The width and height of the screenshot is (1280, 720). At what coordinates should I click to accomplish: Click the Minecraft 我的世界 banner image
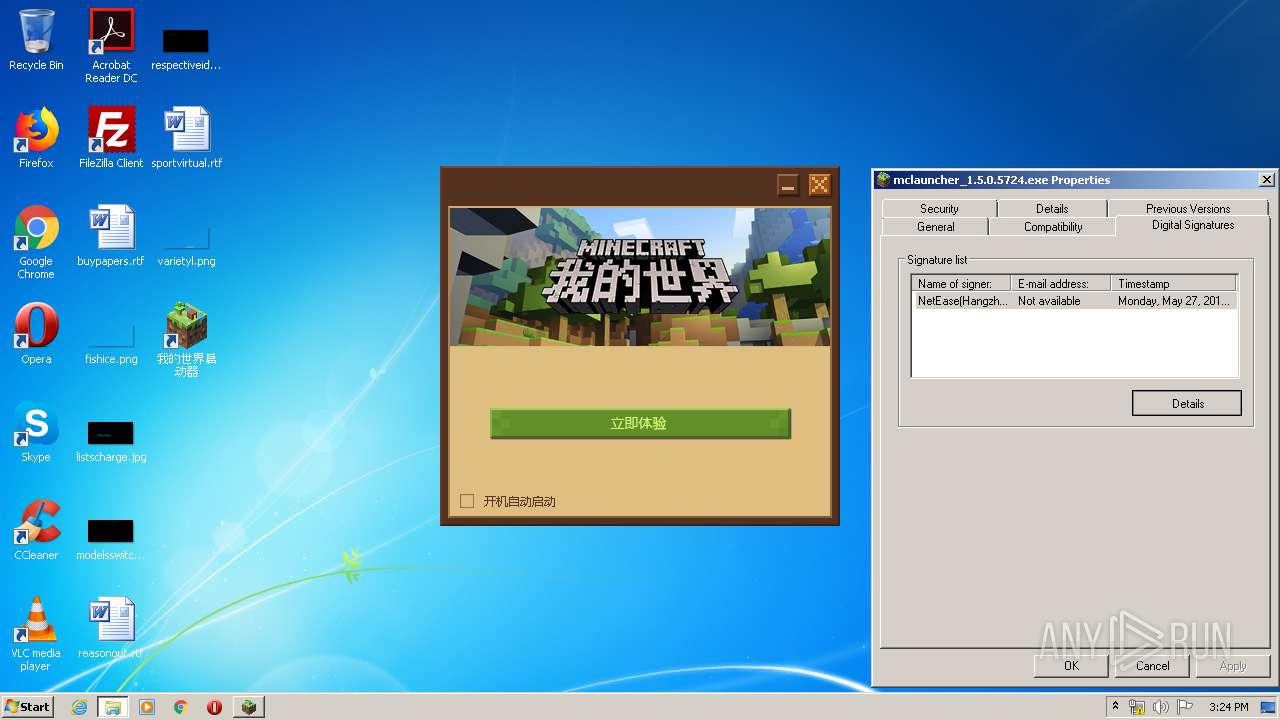640,277
